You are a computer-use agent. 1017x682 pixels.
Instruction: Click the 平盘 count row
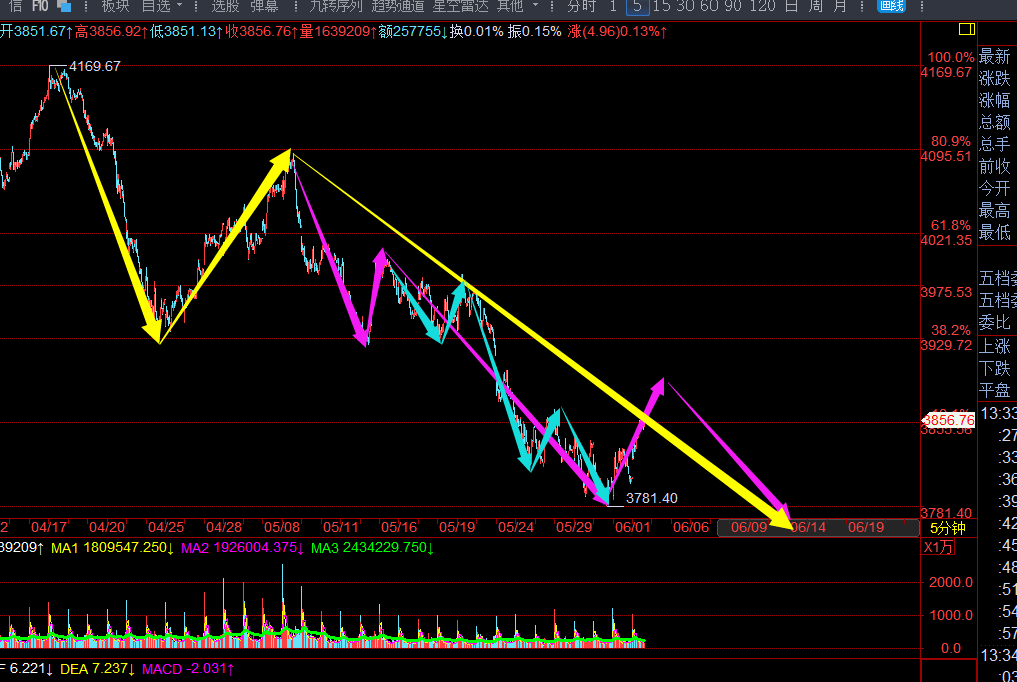[995, 390]
